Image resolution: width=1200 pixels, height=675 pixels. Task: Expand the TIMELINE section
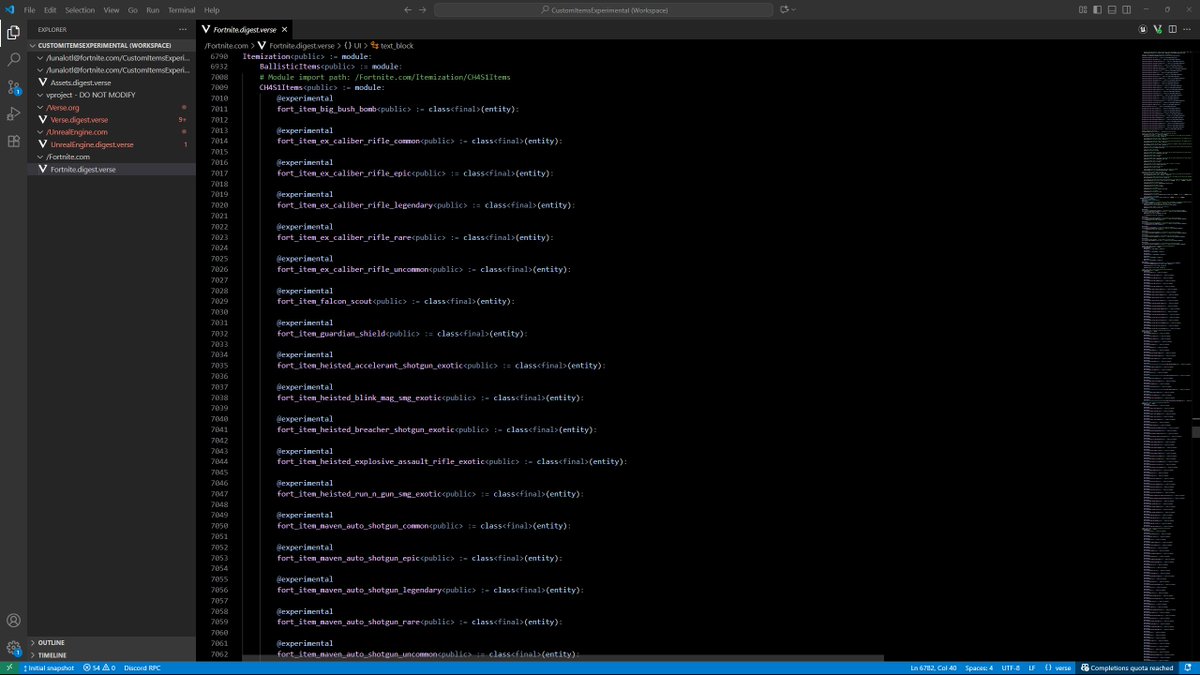(112, 655)
